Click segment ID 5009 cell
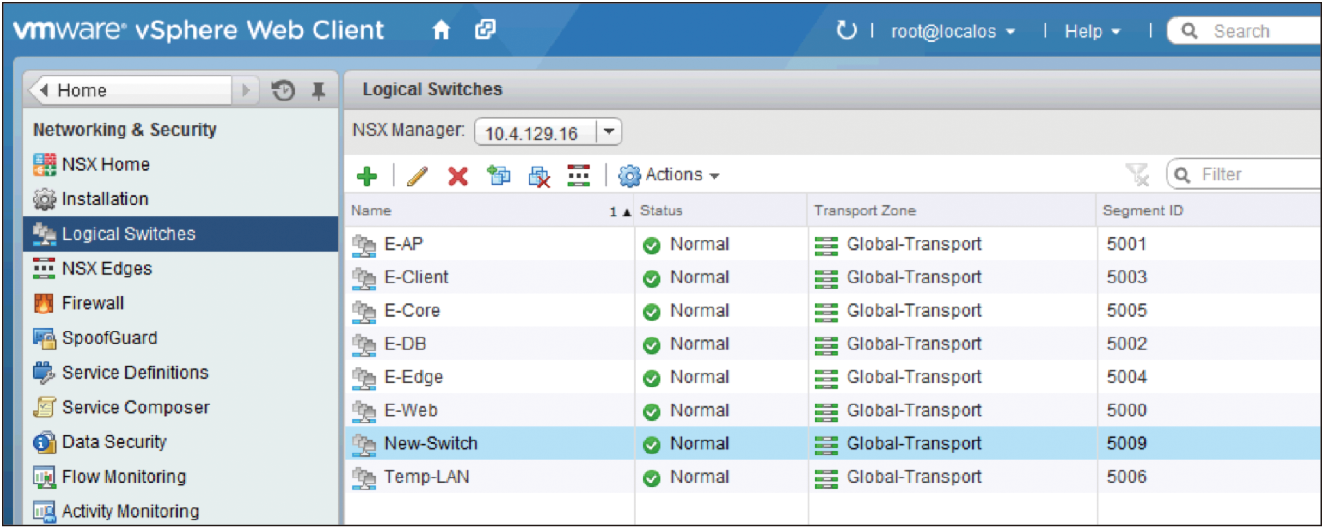This screenshot has width=1325, height=530. click(1127, 443)
